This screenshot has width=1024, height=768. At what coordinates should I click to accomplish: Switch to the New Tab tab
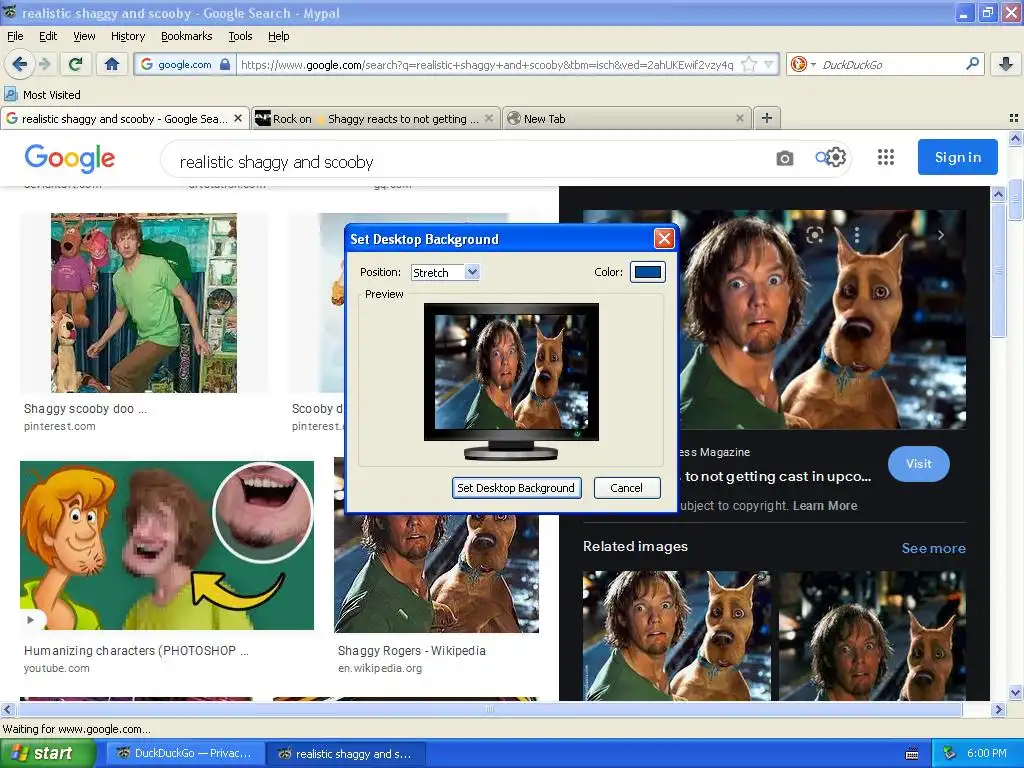point(627,118)
